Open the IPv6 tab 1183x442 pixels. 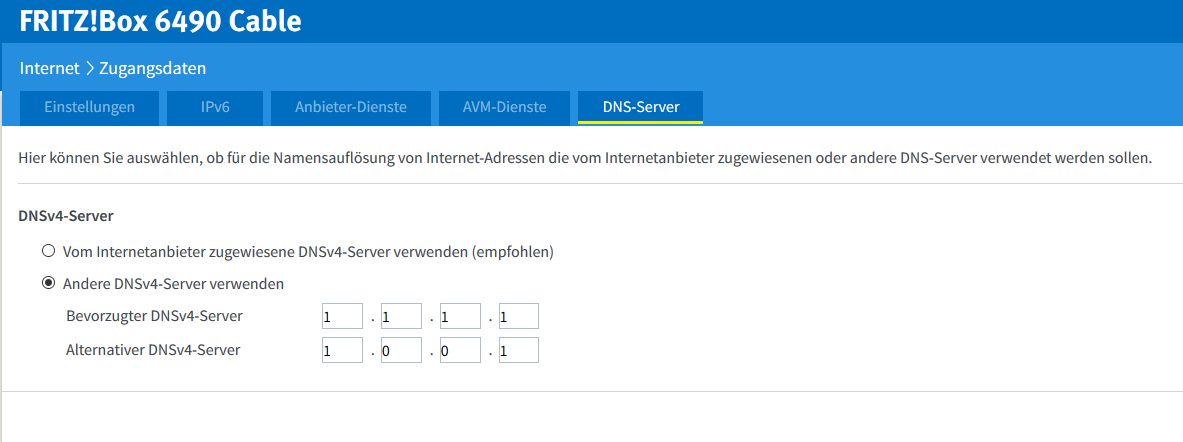coord(215,107)
